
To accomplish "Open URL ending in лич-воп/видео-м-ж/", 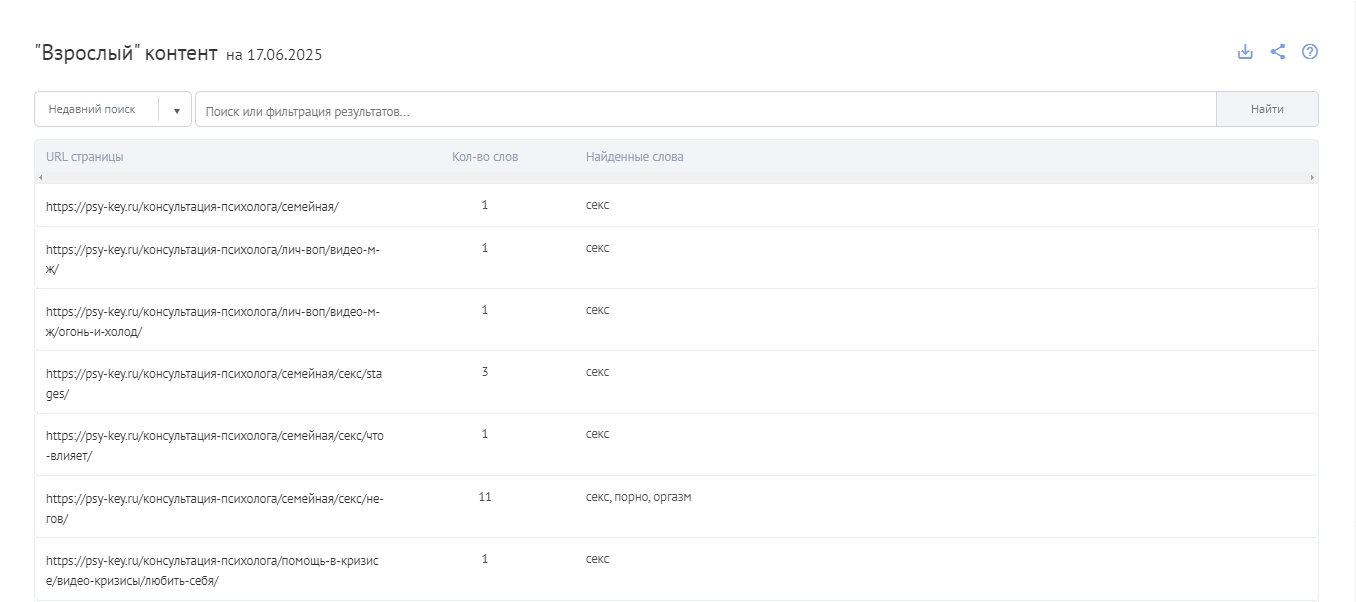I will [213, 258].
